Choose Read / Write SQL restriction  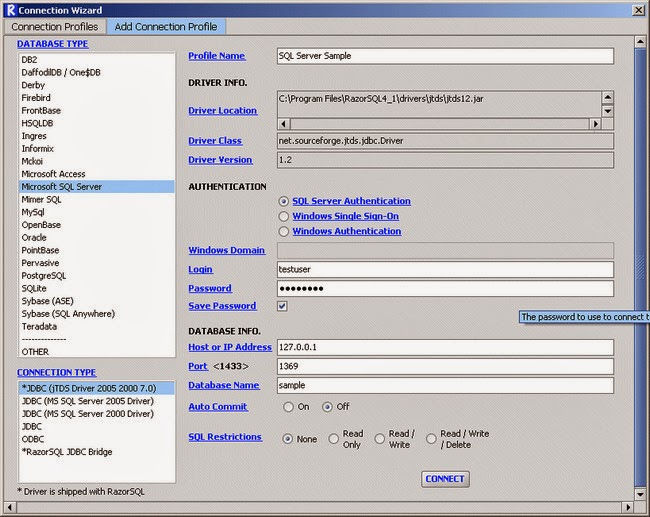click(380, 439)
